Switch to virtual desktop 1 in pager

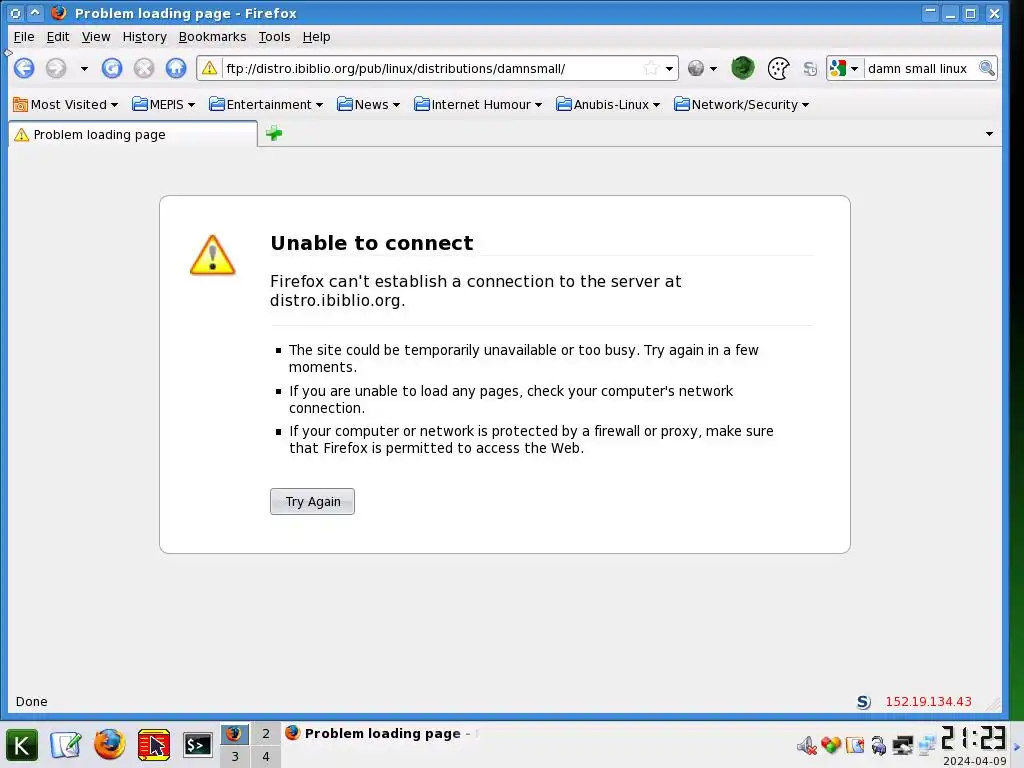(234, 734)
